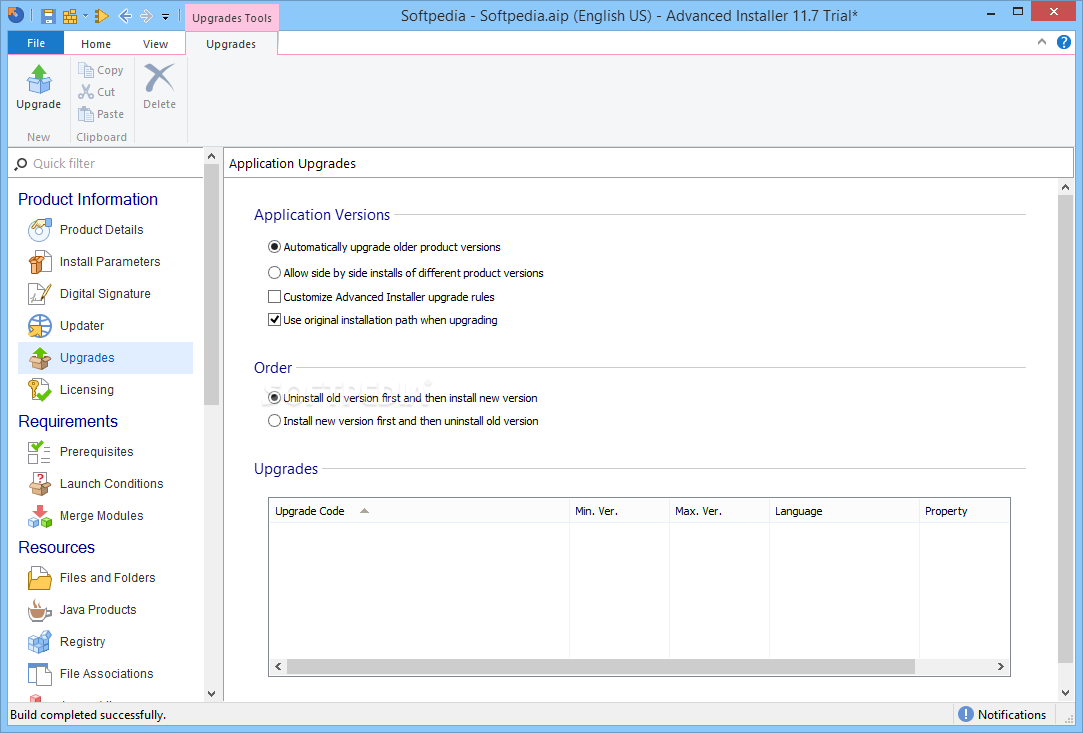
Task: Open the File menu
Action: coord(36,43)
